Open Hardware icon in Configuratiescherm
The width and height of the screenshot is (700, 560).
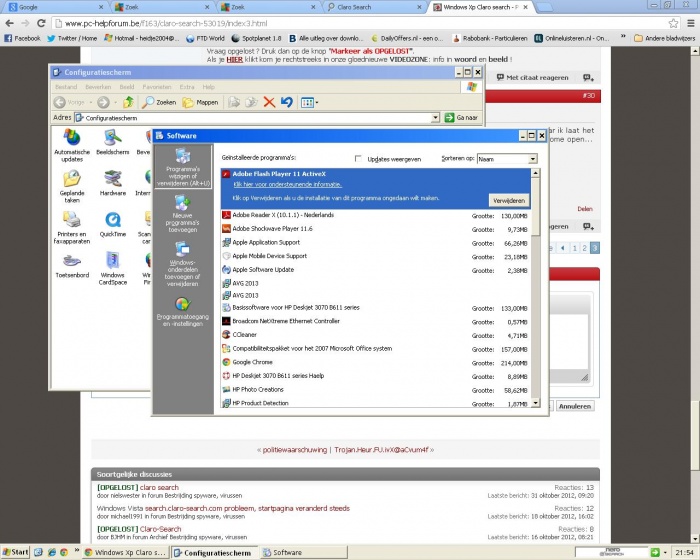click(112, 183)
